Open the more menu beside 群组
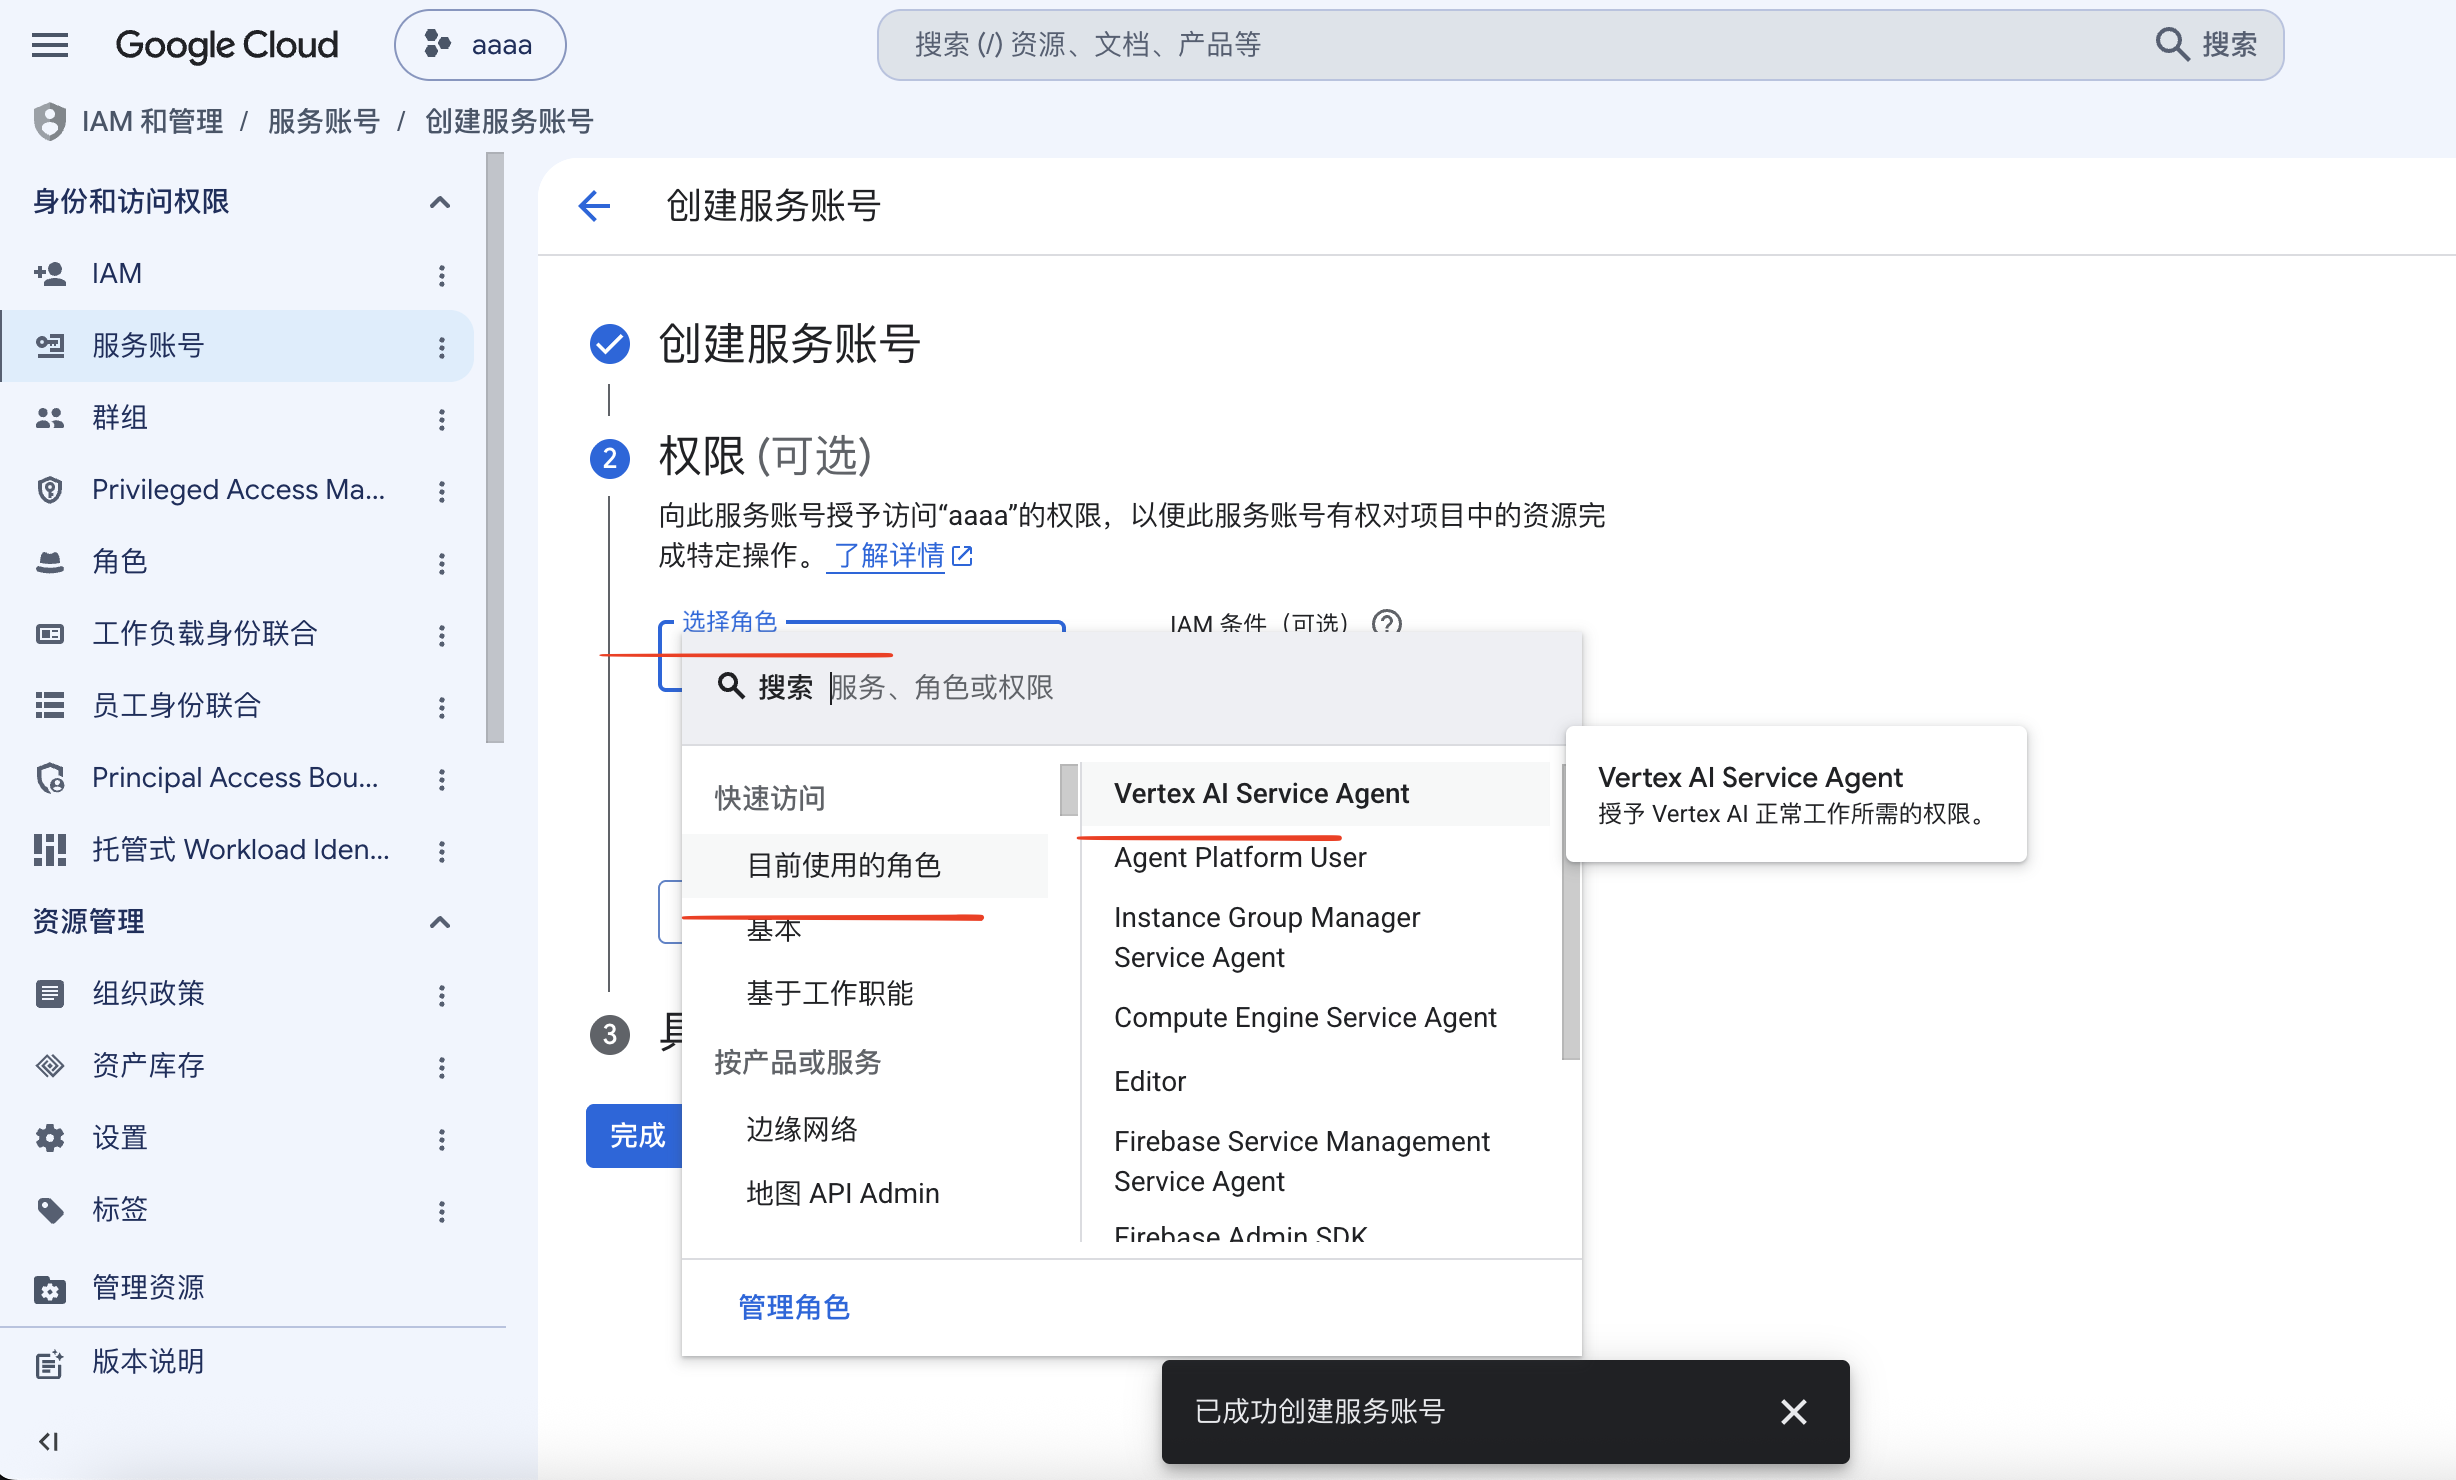Image resolution: width=2456 pixels, height=1480 pixels. pos(441,419)
